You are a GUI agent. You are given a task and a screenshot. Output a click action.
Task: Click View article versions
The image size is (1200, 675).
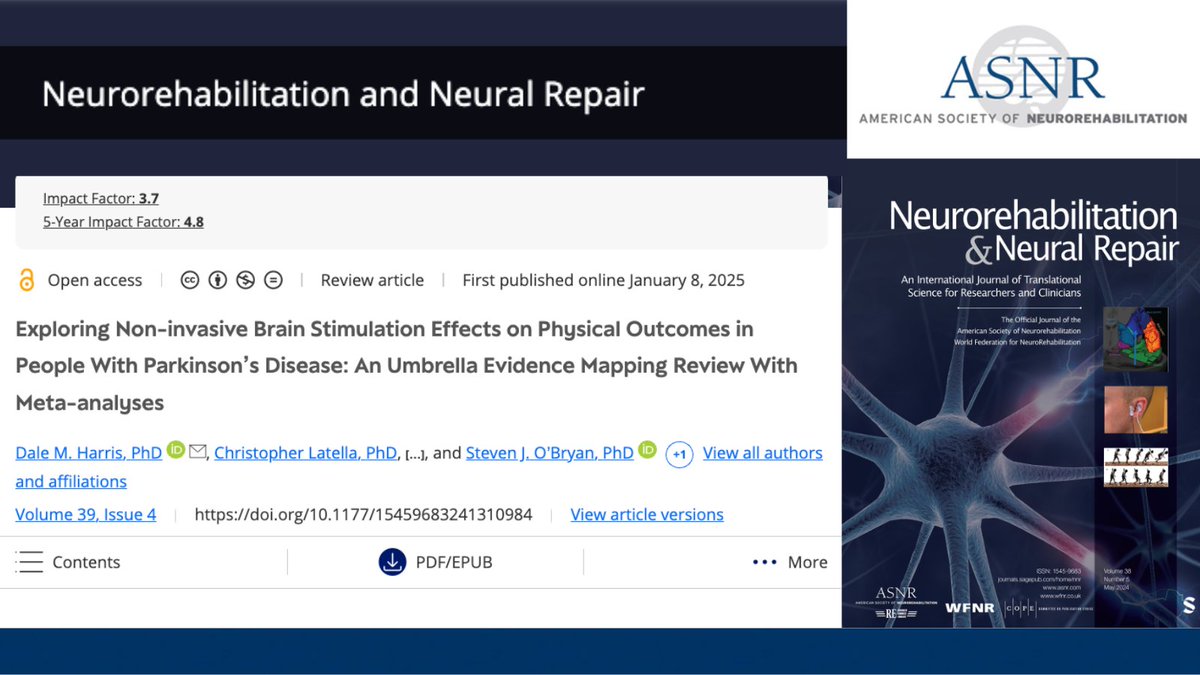pos(646,514)
